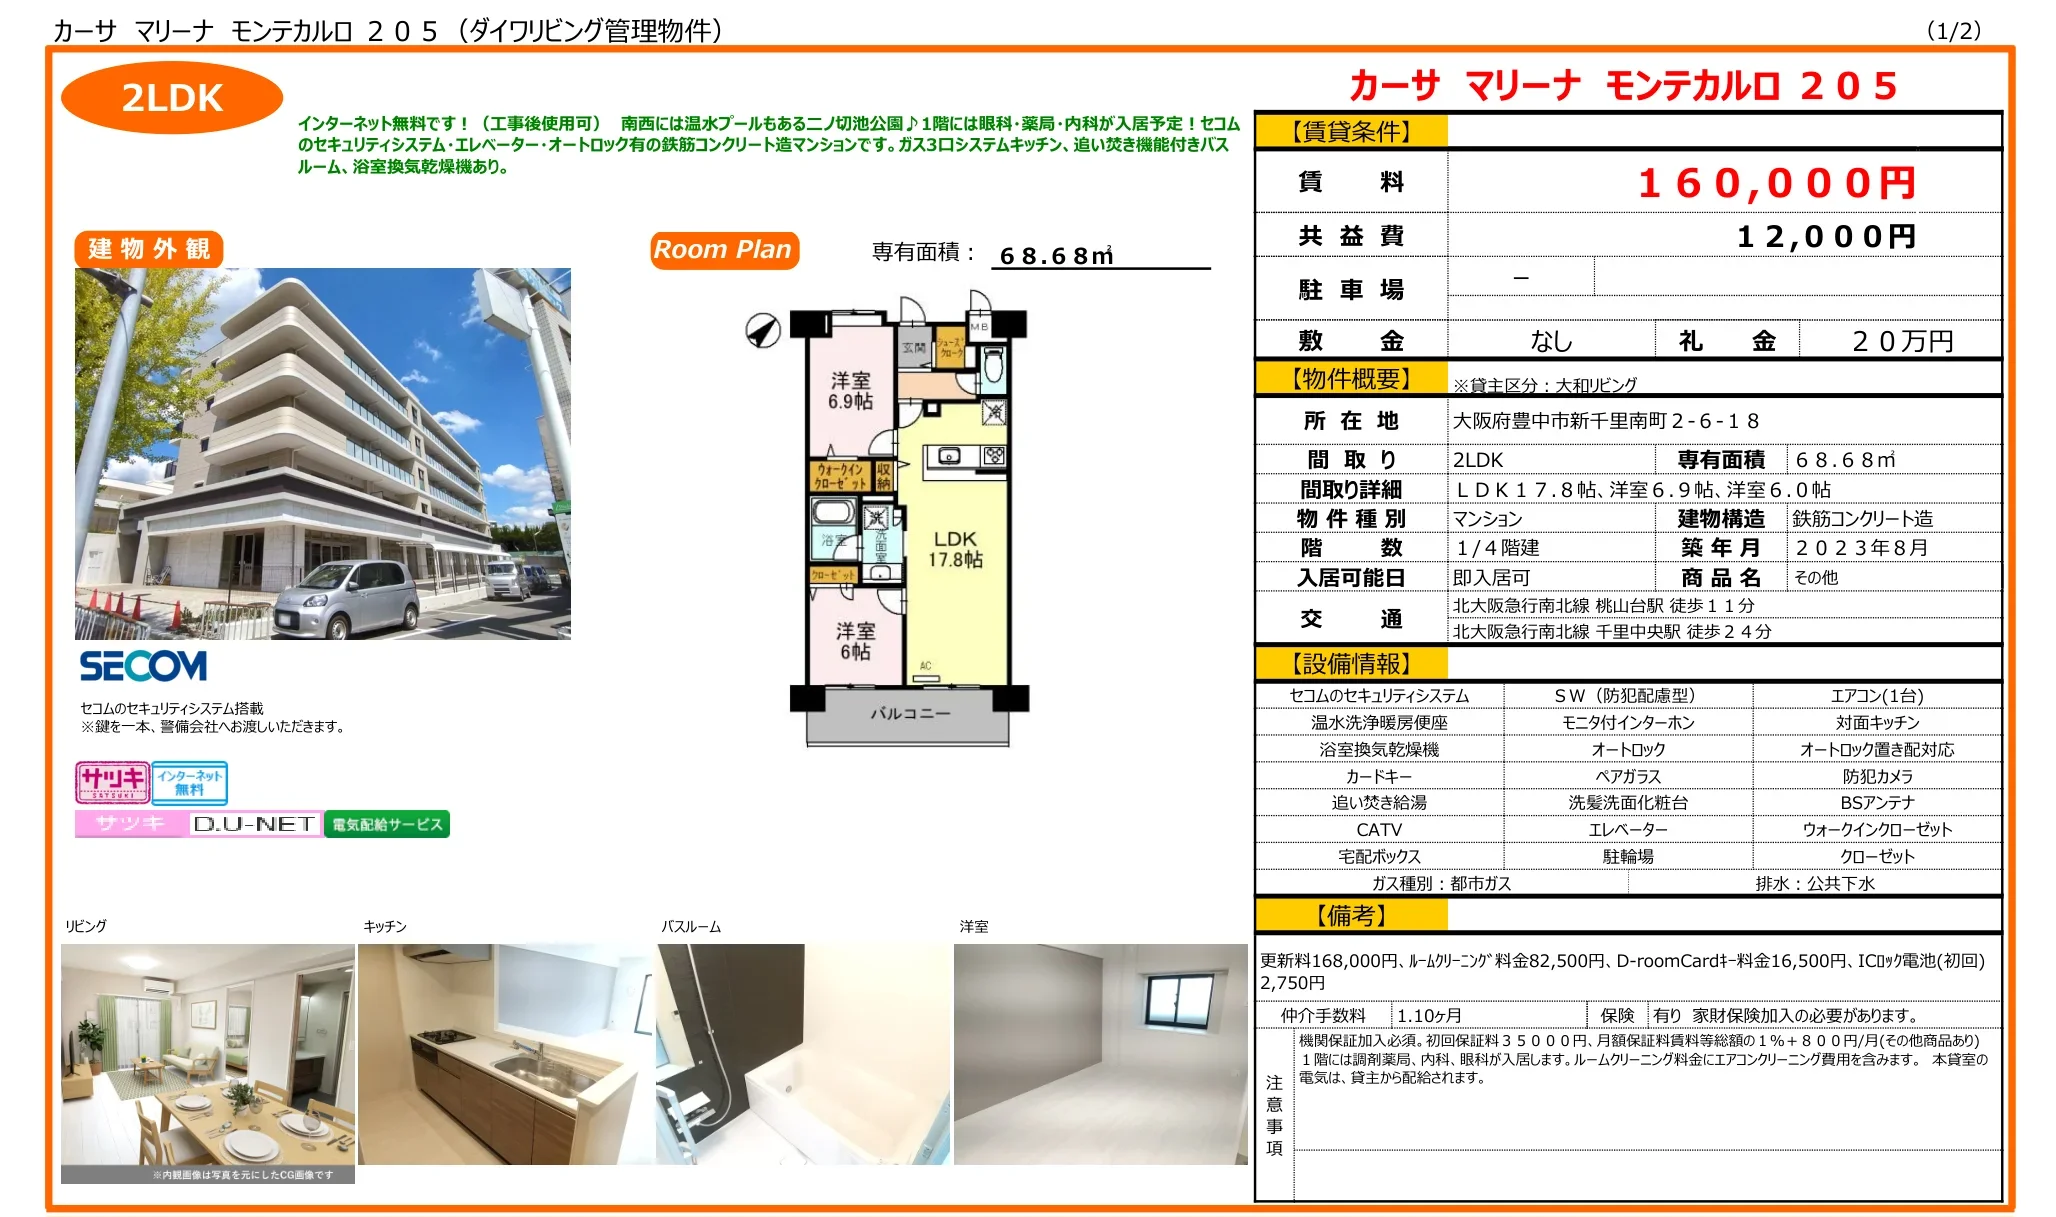Screen dimensions: 2056x1217
Task: Click the LDK 17.8帖 room in floor plan
Action: pos(955,550)
